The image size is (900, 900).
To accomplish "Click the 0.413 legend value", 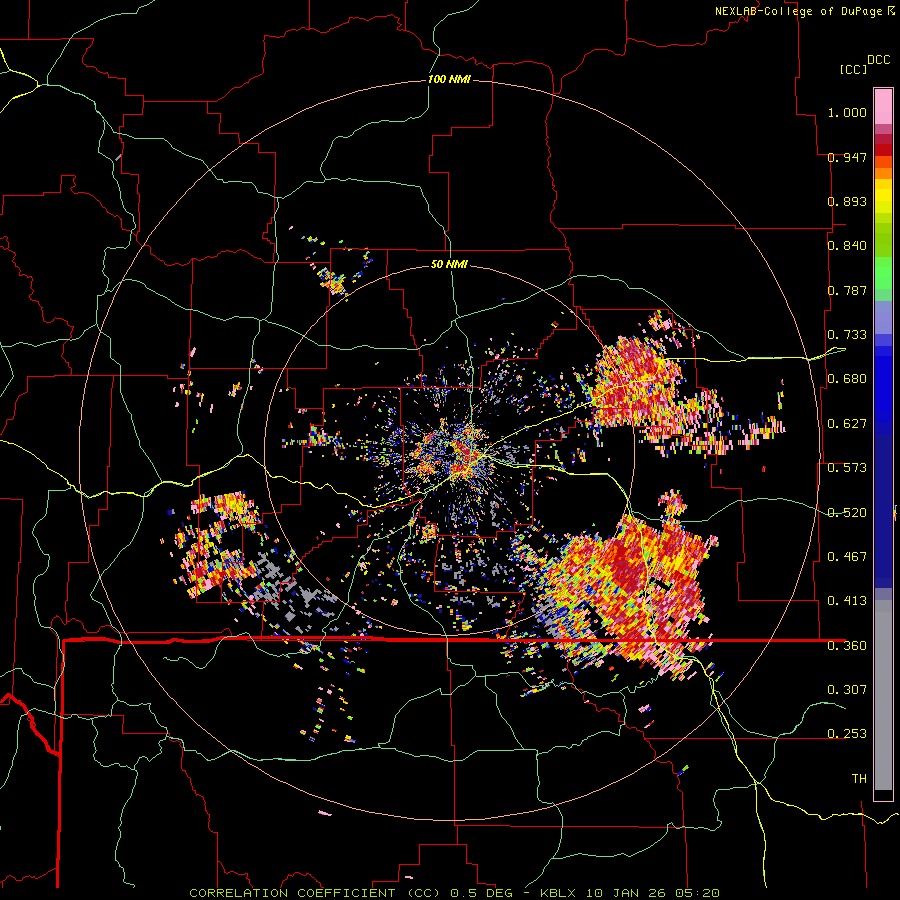I will (847, 601).
